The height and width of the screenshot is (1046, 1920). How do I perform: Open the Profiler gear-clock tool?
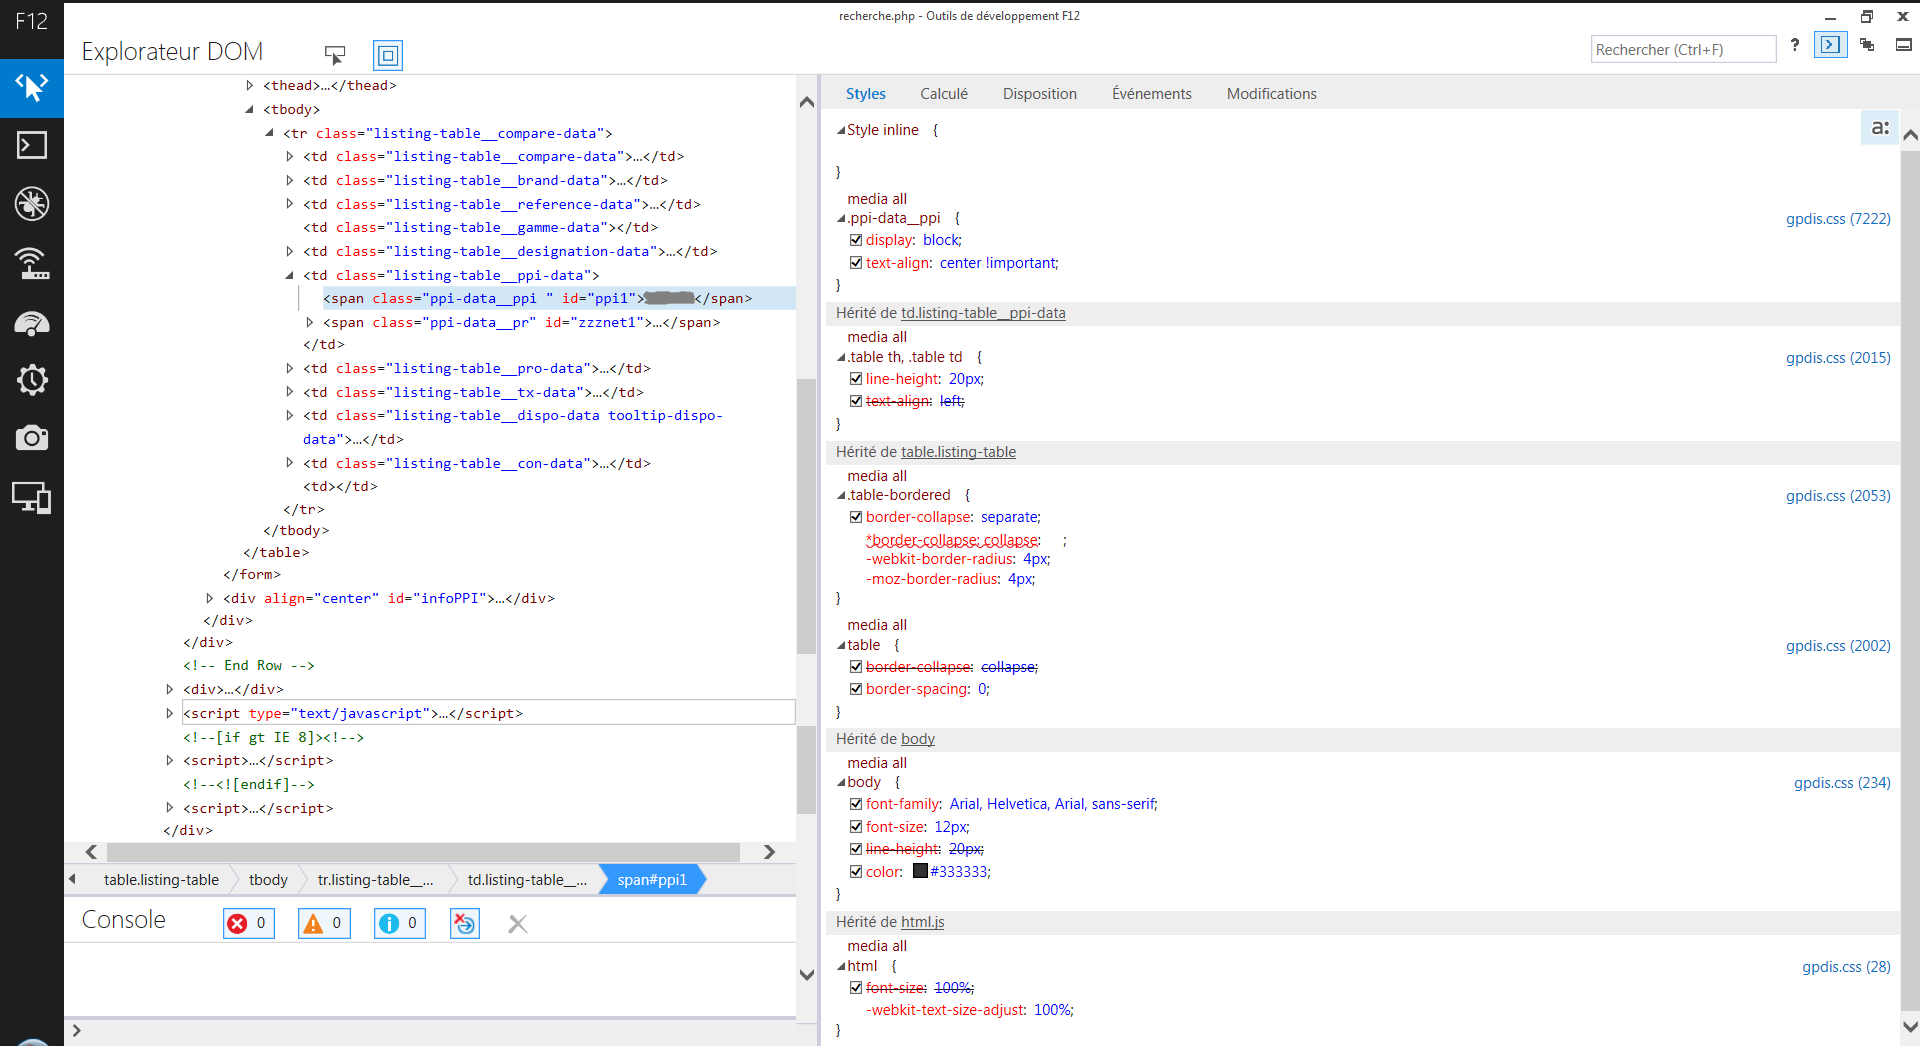point(32,380)
